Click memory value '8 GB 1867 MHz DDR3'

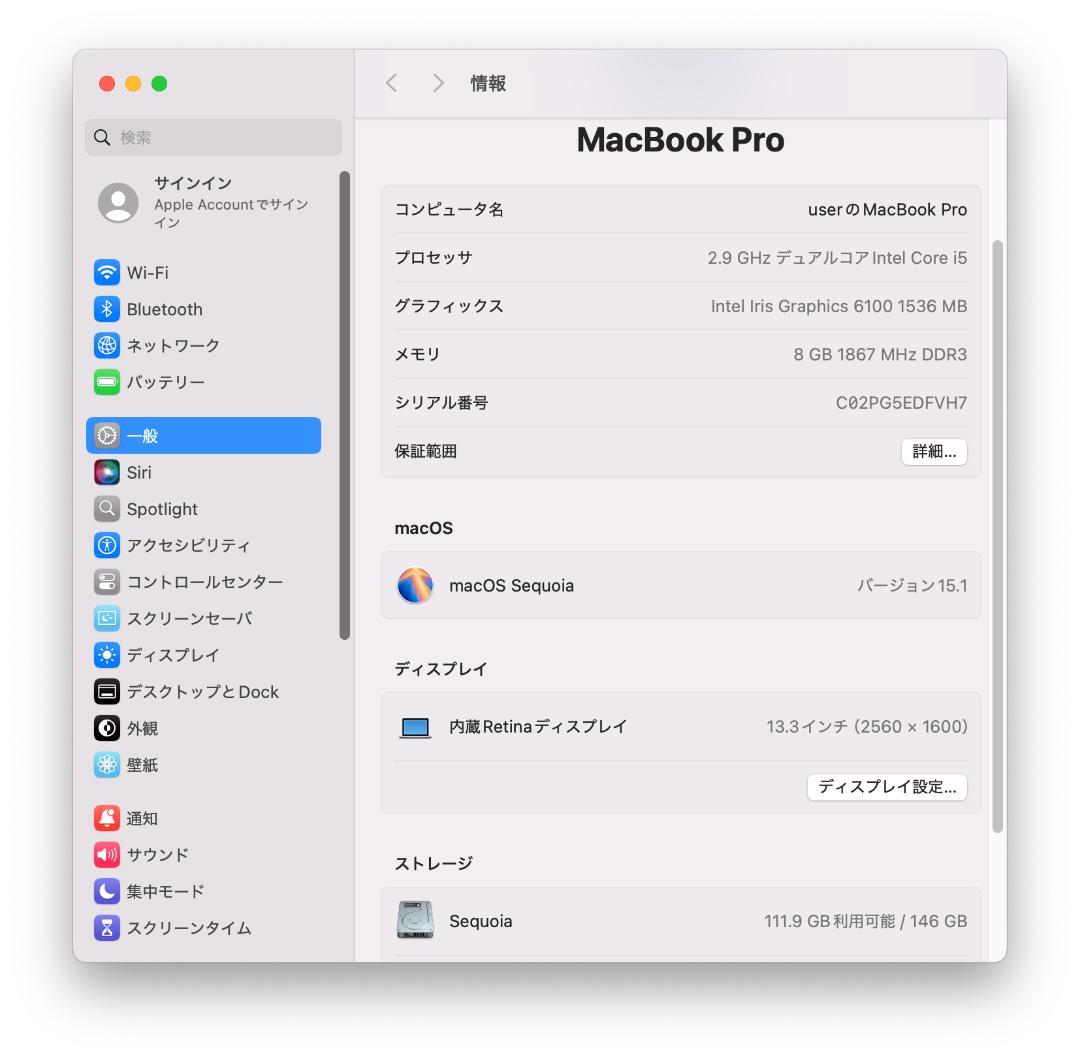click(x=880, y=354)
